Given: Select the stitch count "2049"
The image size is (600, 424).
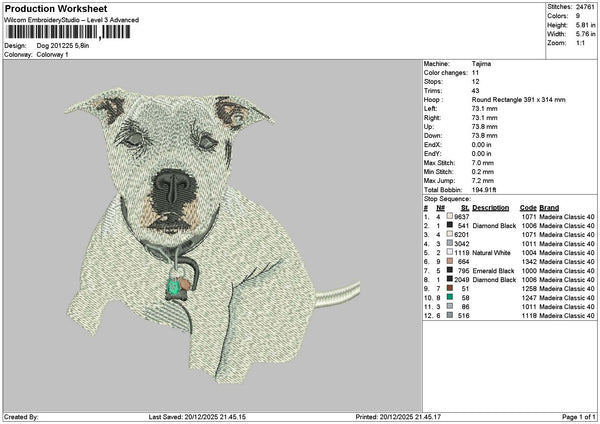Looking at the screenshot, I should click(461, 280).
